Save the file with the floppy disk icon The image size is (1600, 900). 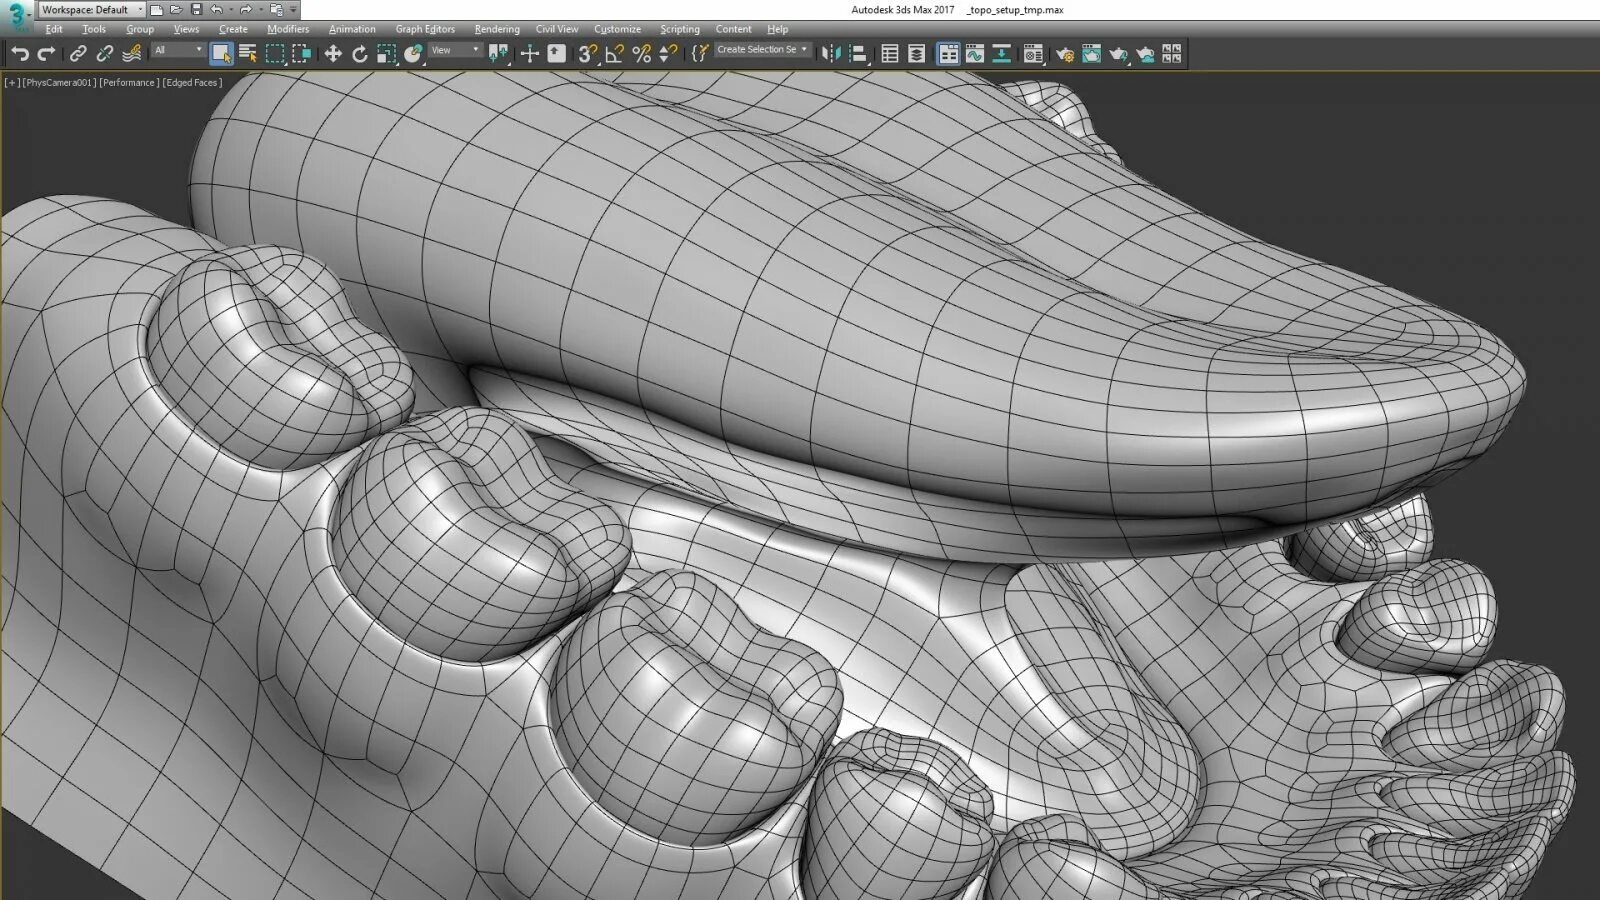click(x=196, y=10)
